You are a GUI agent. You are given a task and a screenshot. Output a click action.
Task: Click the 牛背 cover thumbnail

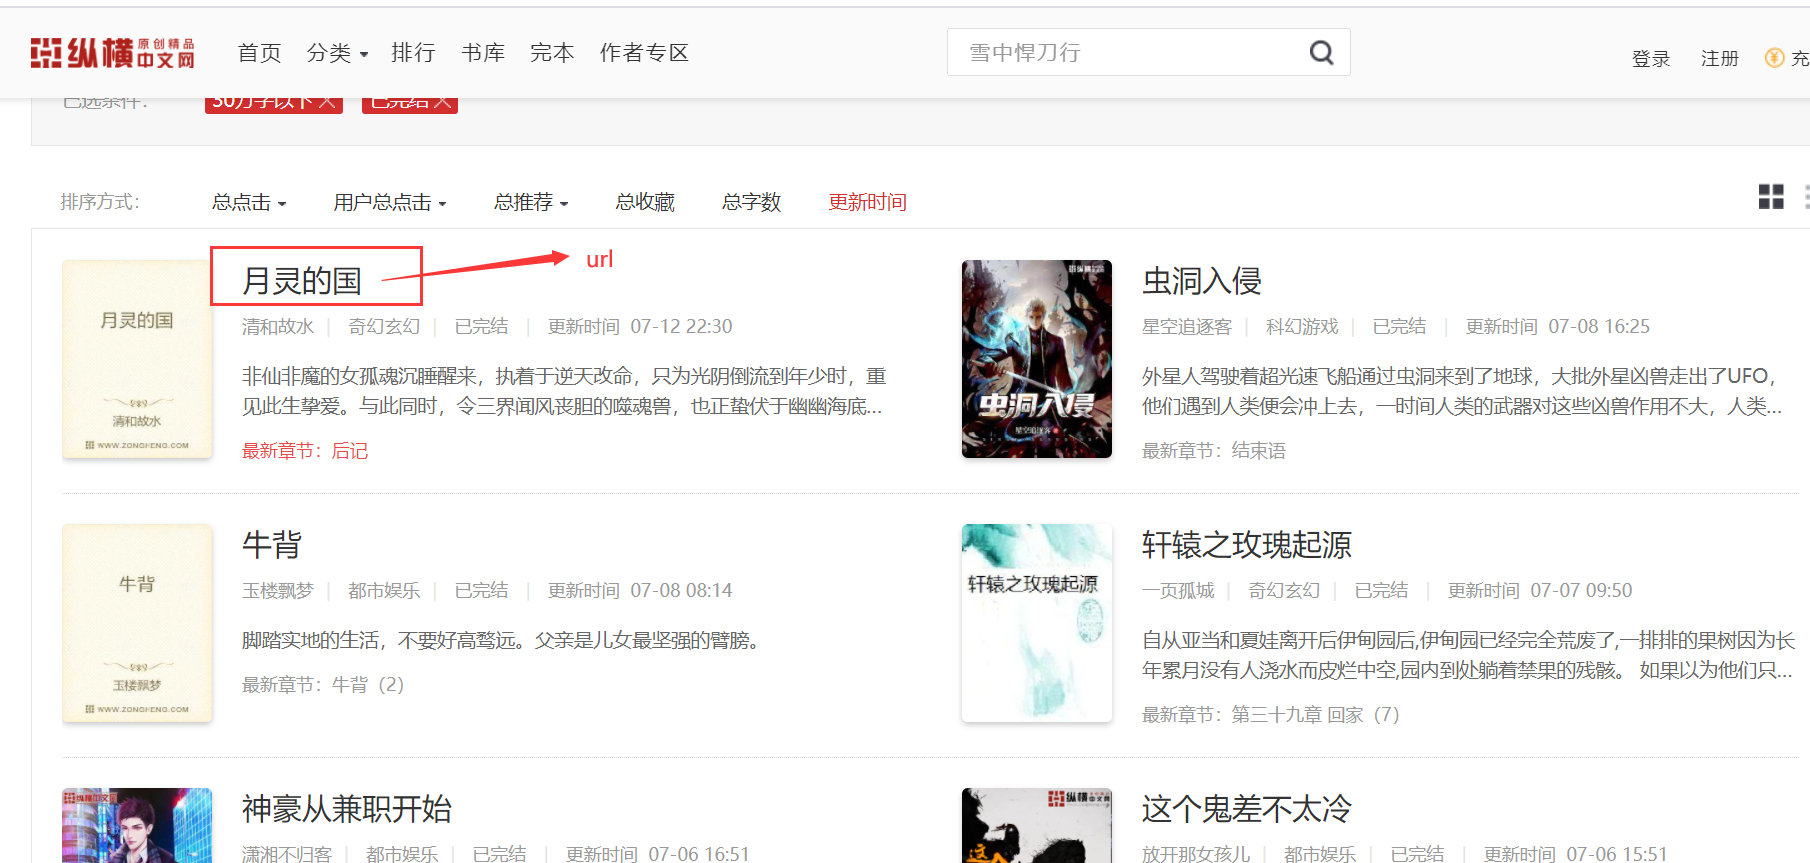tap(137, 623)
